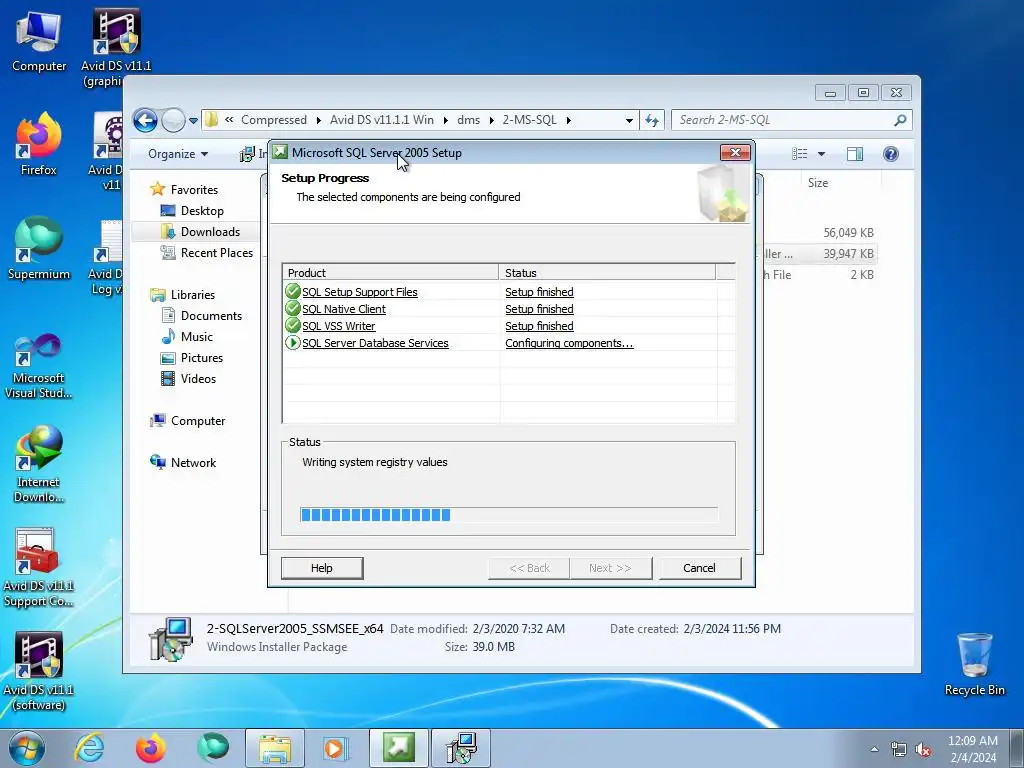Click the Product column header in setup
Viewport: 1024px width, 768px height.
[391, 272]
